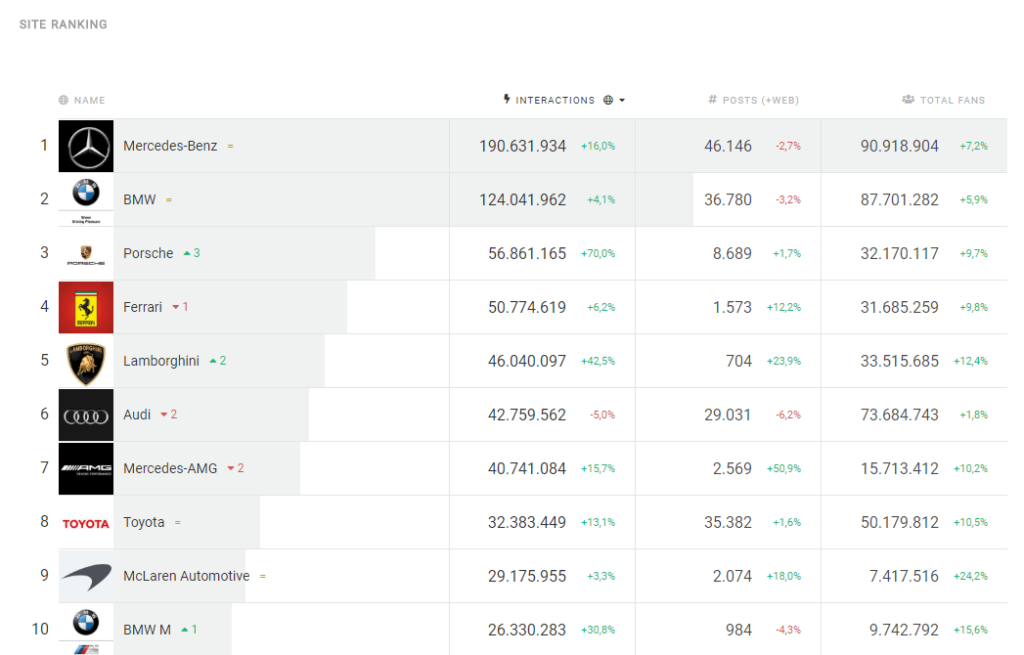1024x655 pixels.
Task: Click the globe icon beside NAME header
Action: [x=63, y=100]
